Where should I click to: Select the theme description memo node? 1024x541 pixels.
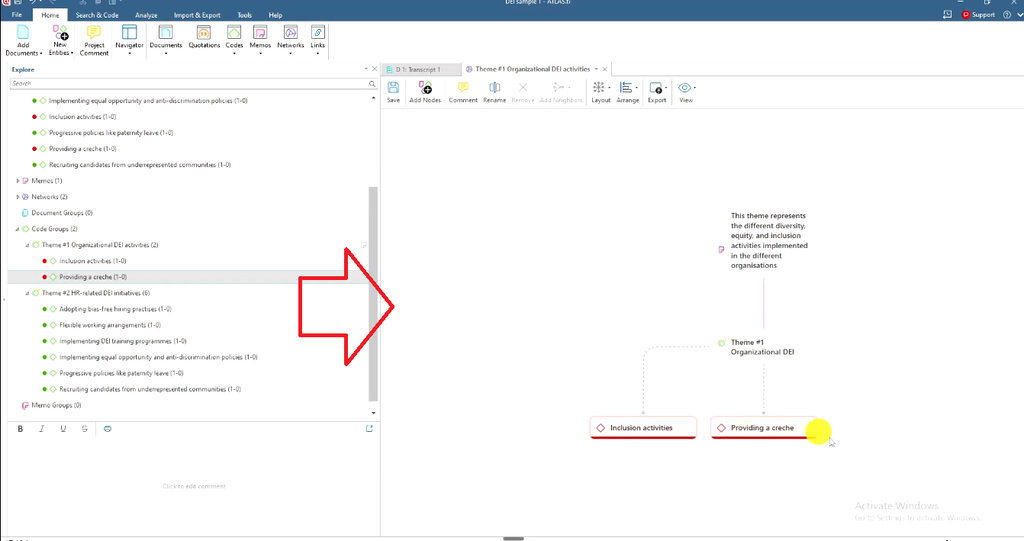tap(764, 240)
